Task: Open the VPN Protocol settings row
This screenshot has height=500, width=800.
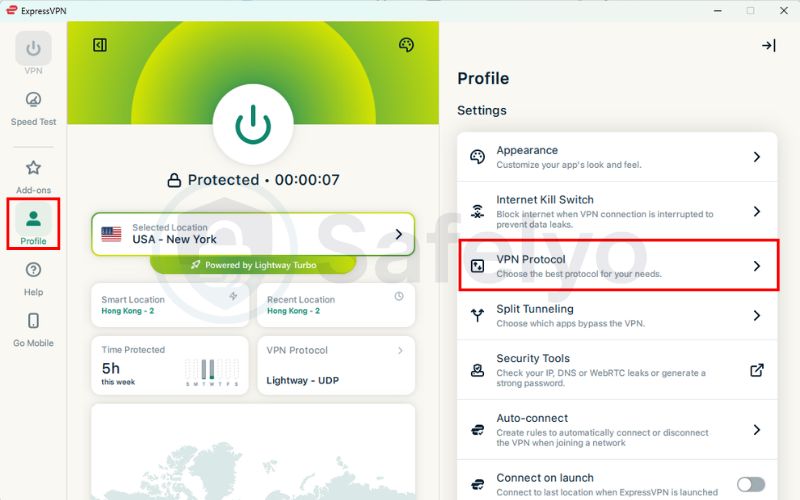Action: click(x=619, y=266)
